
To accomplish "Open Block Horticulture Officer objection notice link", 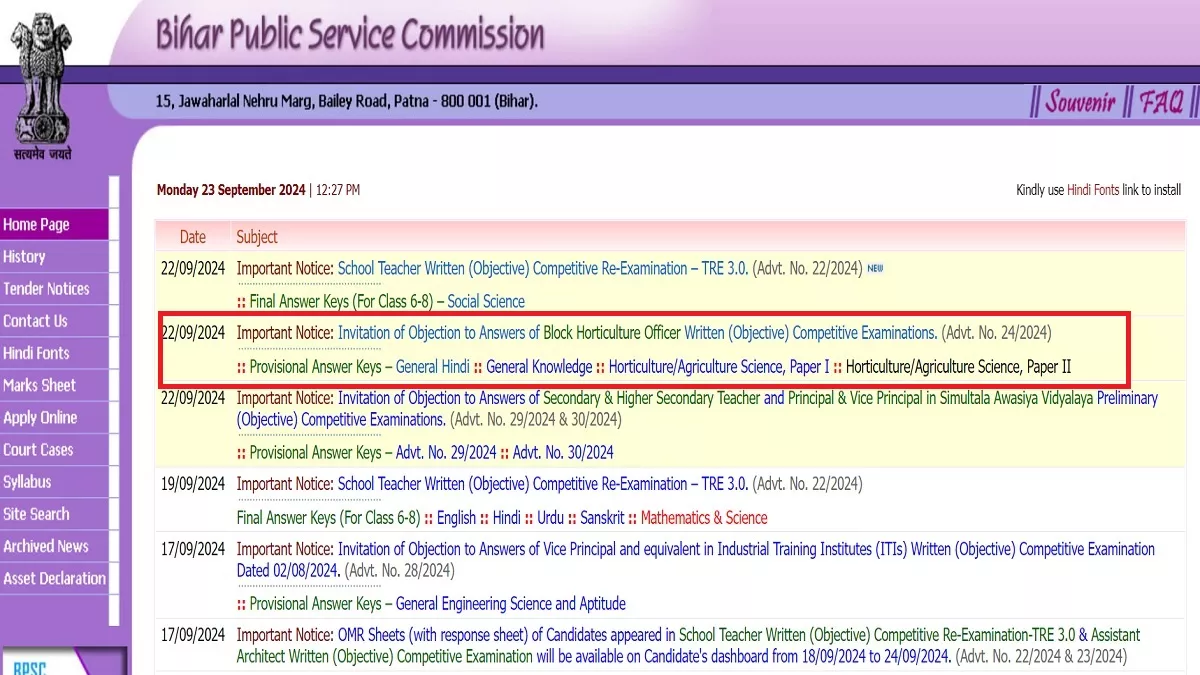I will (637, 333).
